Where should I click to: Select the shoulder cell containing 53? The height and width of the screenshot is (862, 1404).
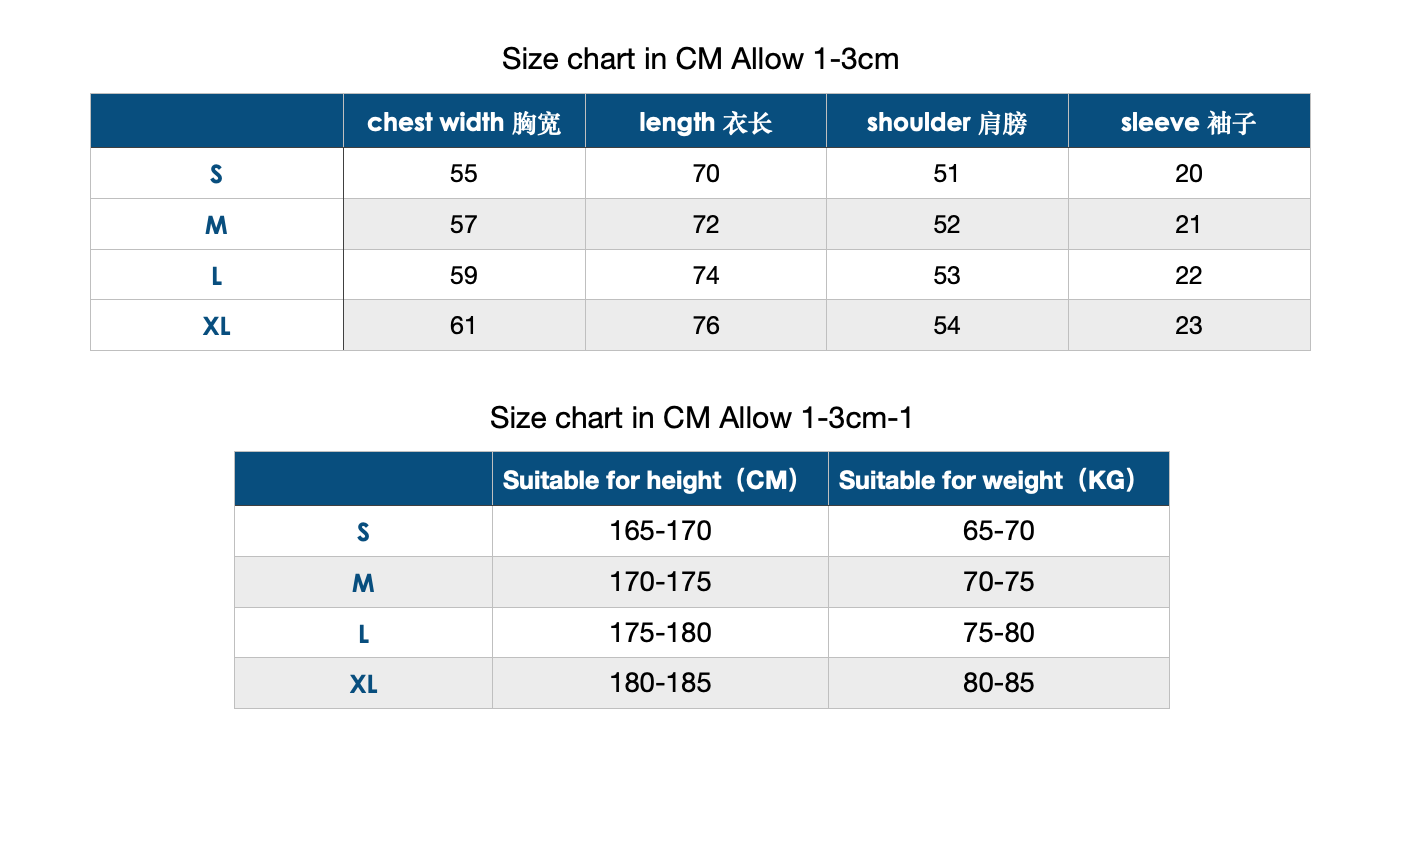coord(946,275)
